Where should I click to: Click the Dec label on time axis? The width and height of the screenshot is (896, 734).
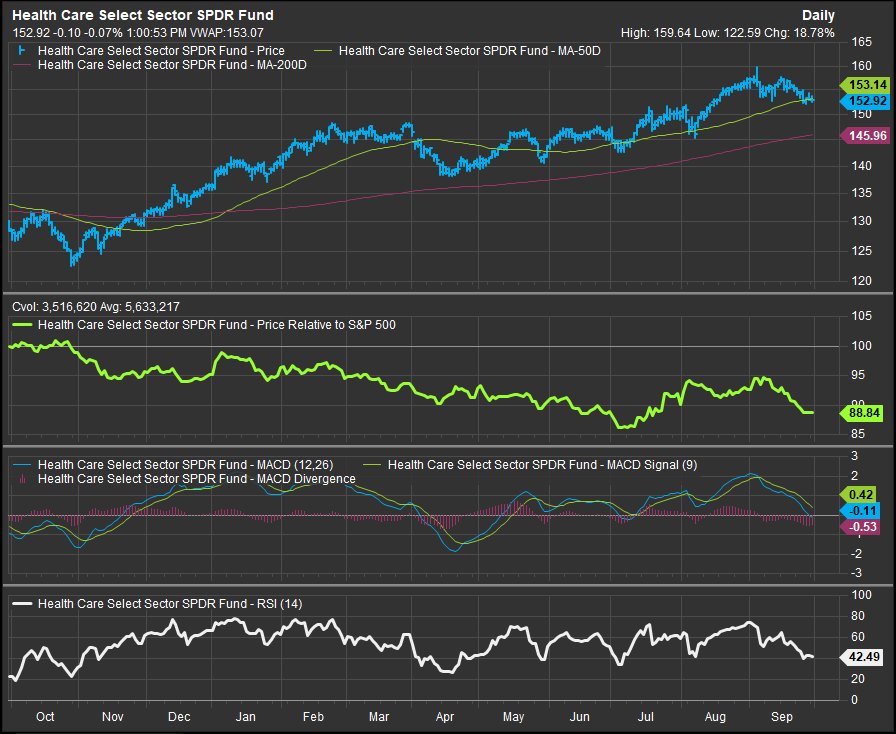coord(179,717)
